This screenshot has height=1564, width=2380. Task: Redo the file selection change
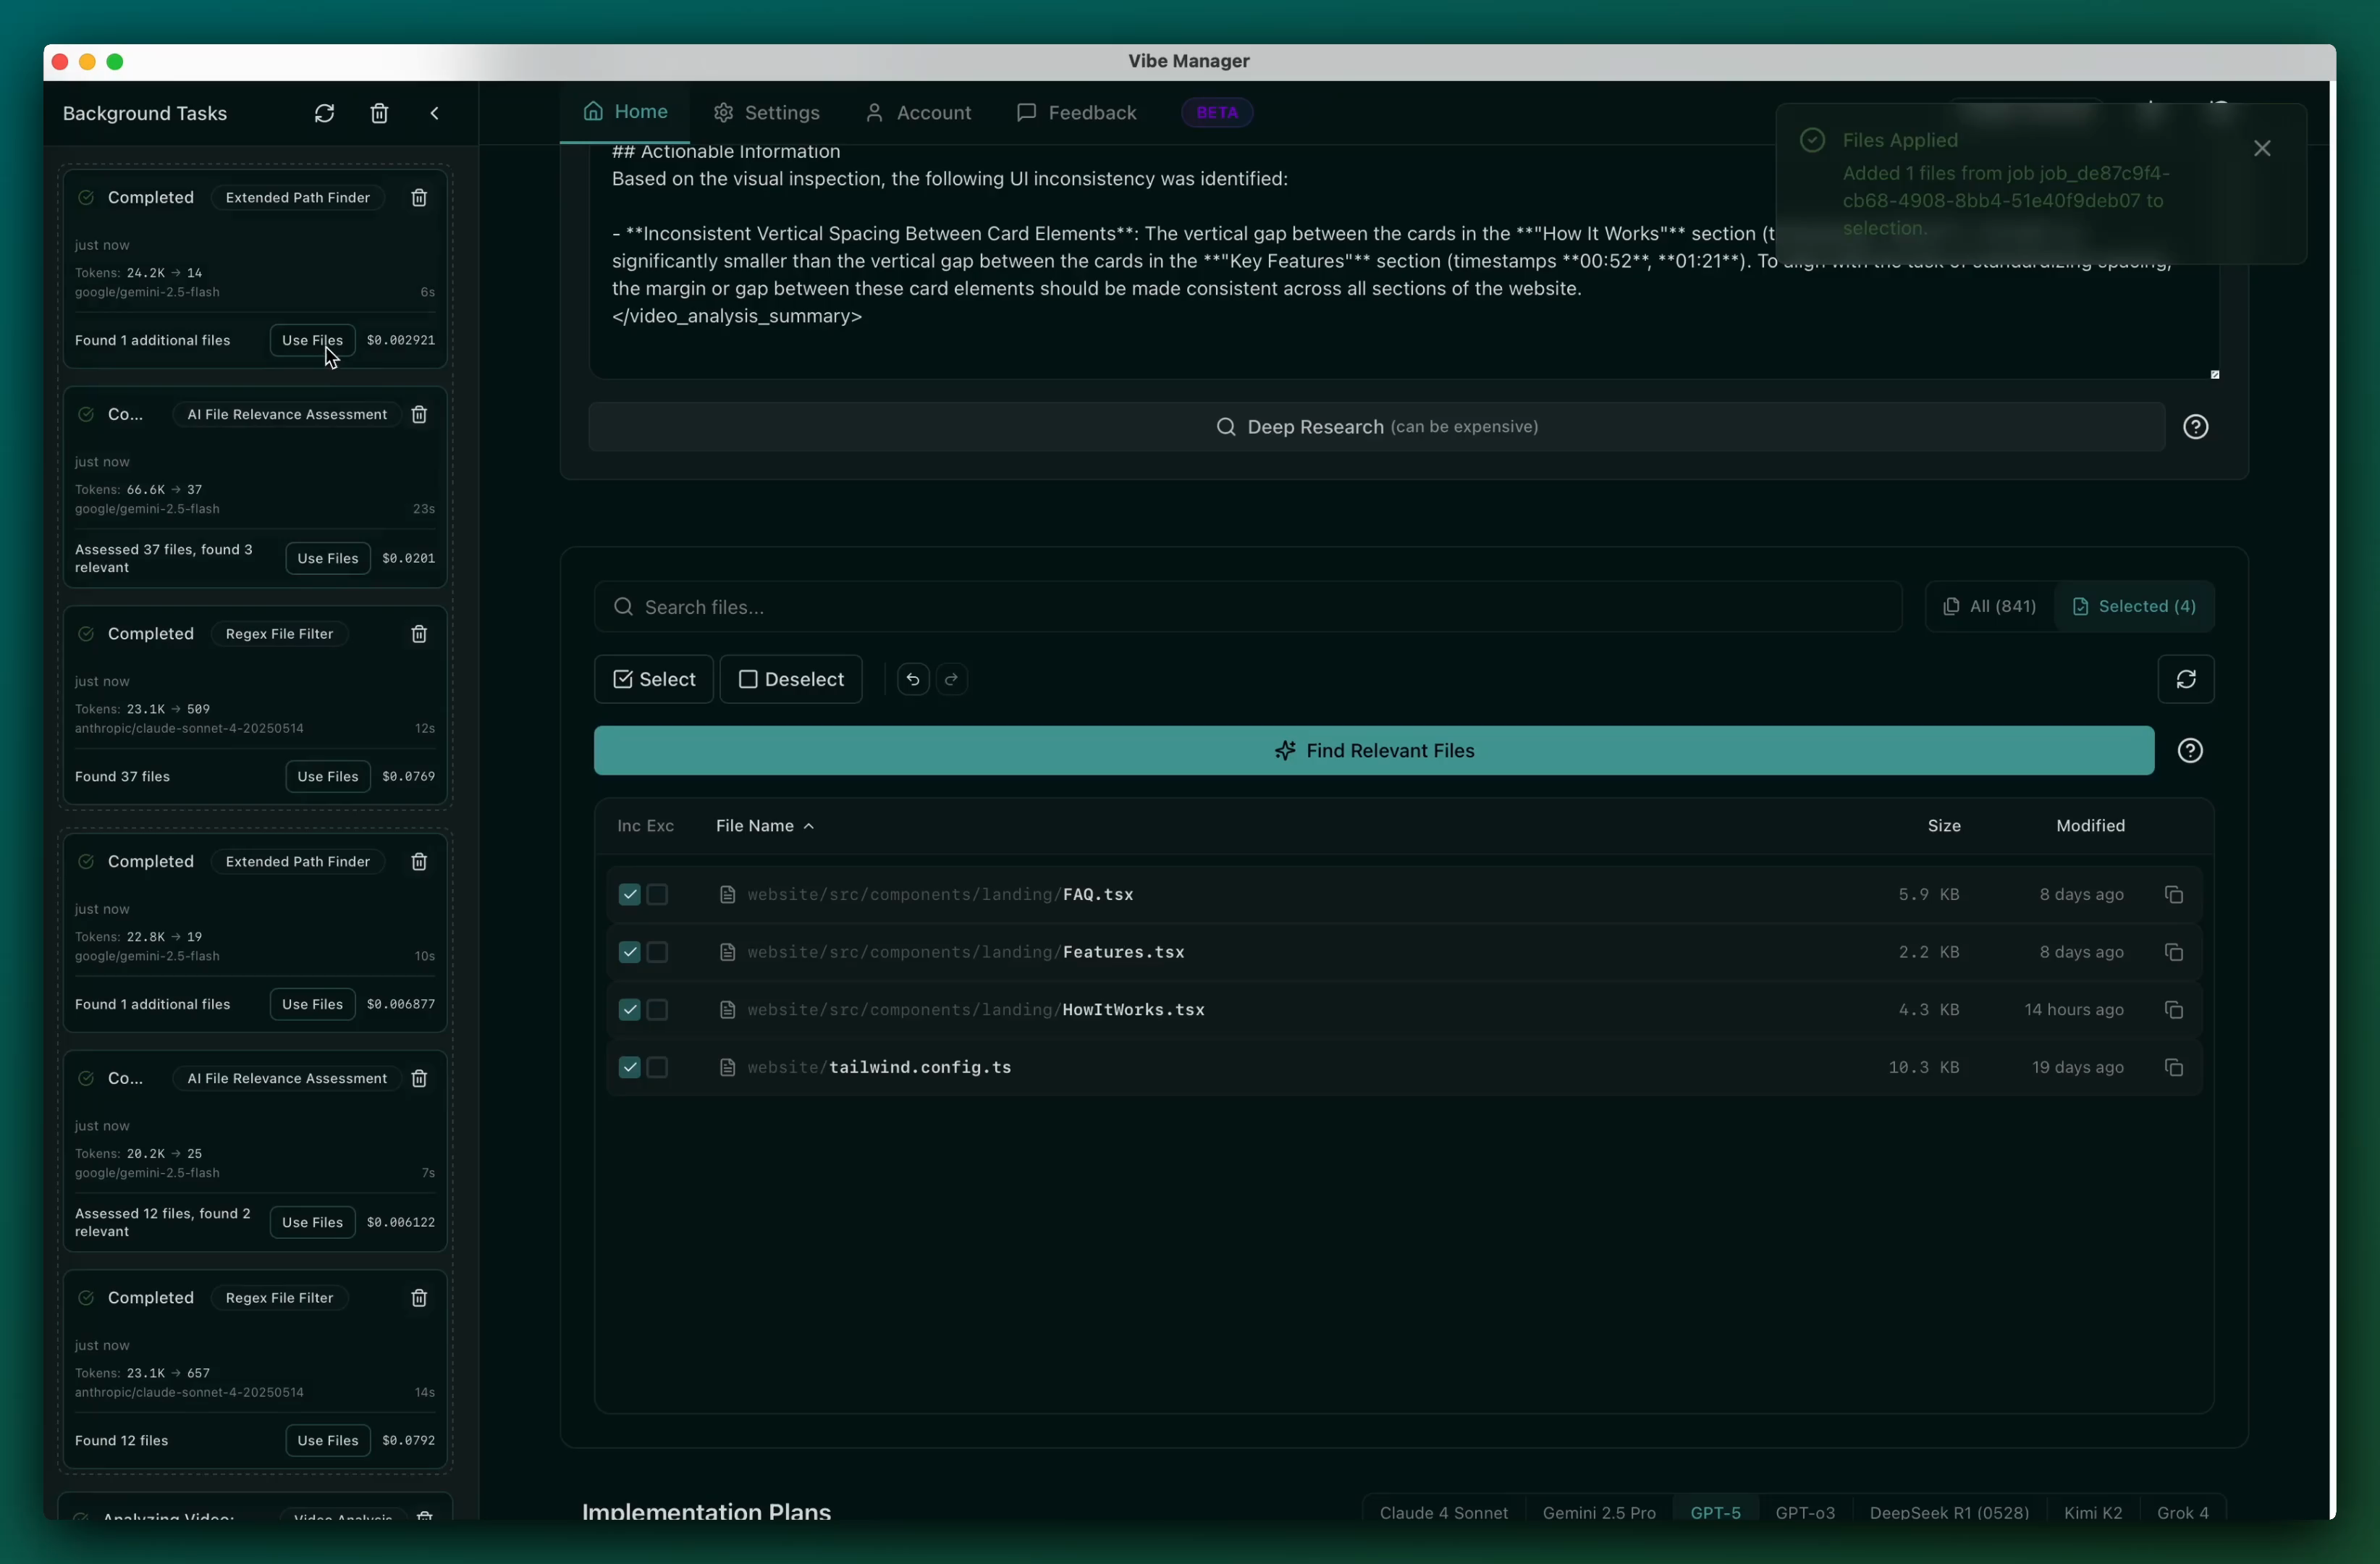951,680
